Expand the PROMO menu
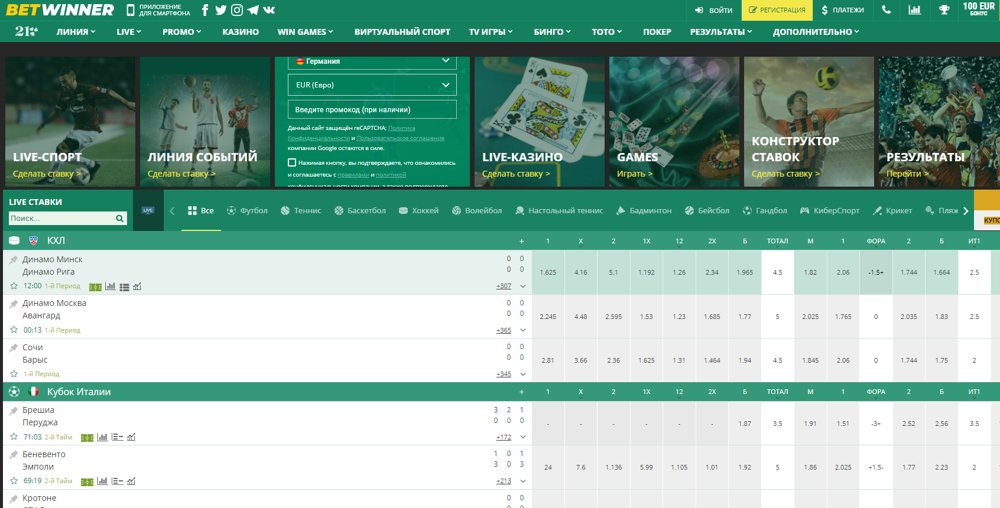This screenshot has height=508, width=1000. (x=182, y=32)
